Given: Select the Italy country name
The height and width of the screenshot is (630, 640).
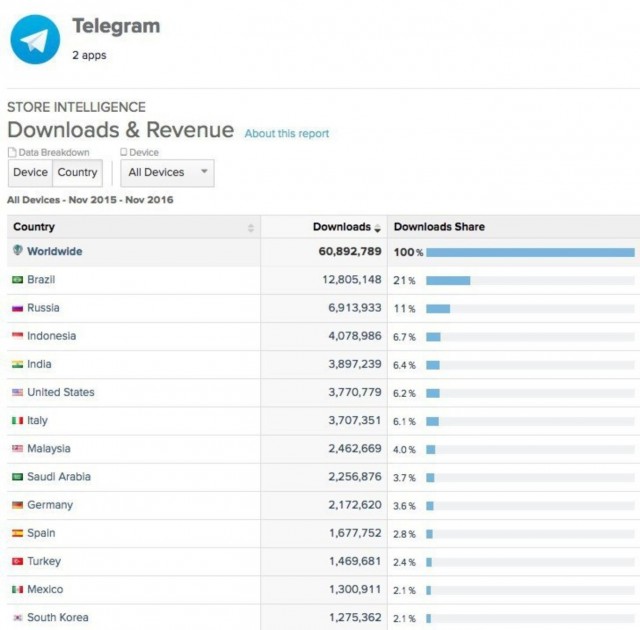Looking at the screenshot, I should (x=38, y=421).
